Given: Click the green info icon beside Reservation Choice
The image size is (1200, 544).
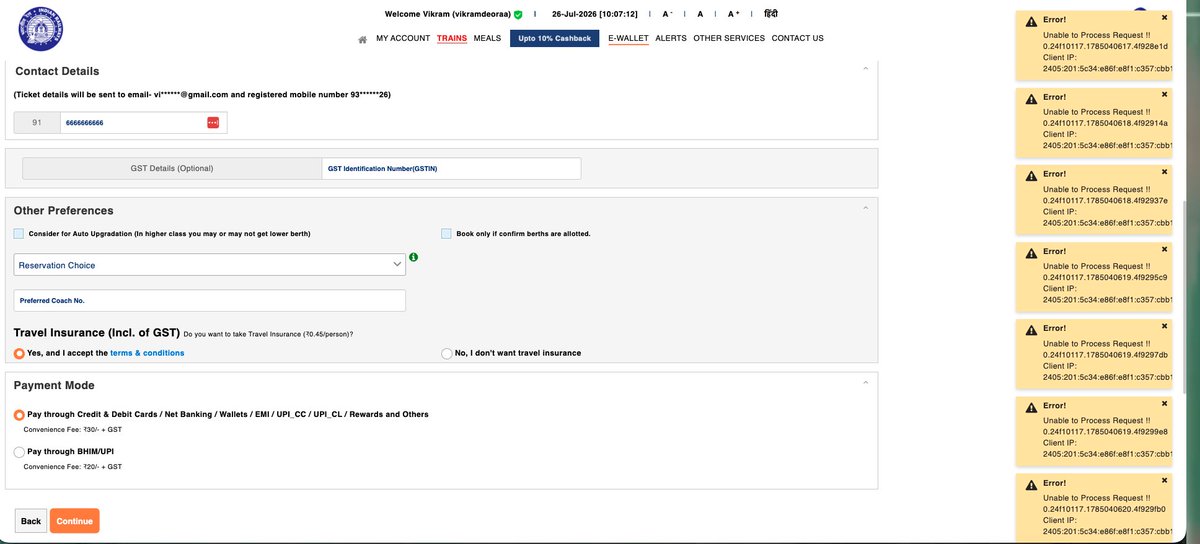Looking at the screenshot, I should (x=414, y=257).
